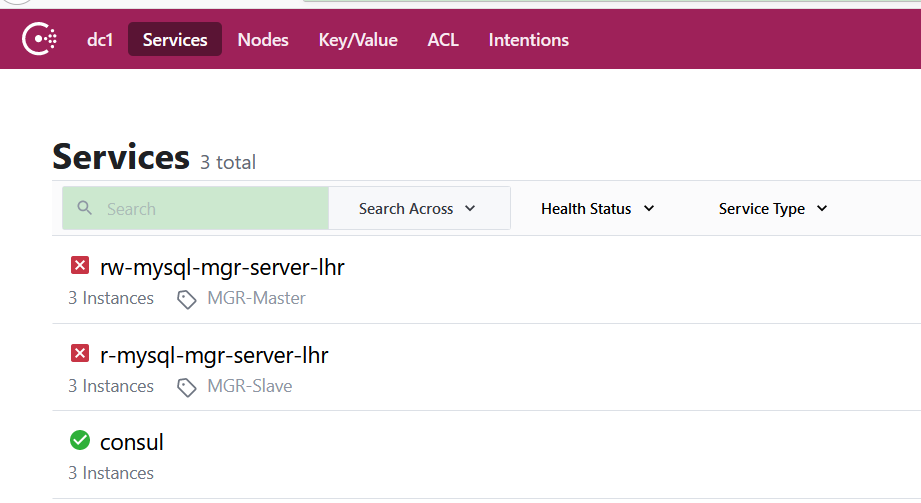The width and height of the screenshot is (921, 503).
Task: Open the consul service
Action: point(132,442)
